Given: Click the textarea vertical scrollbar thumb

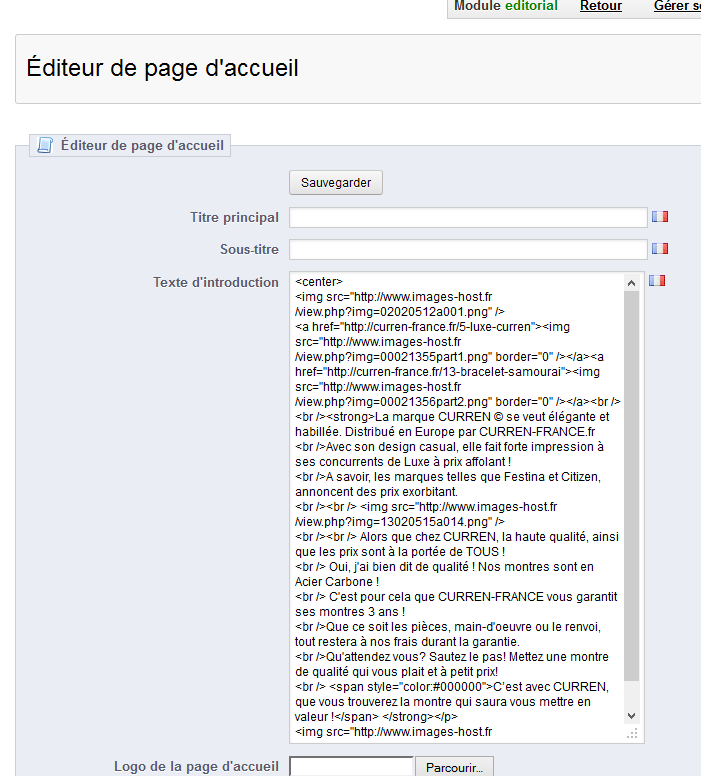Looking at the screenshot, I should coord(631,486).
